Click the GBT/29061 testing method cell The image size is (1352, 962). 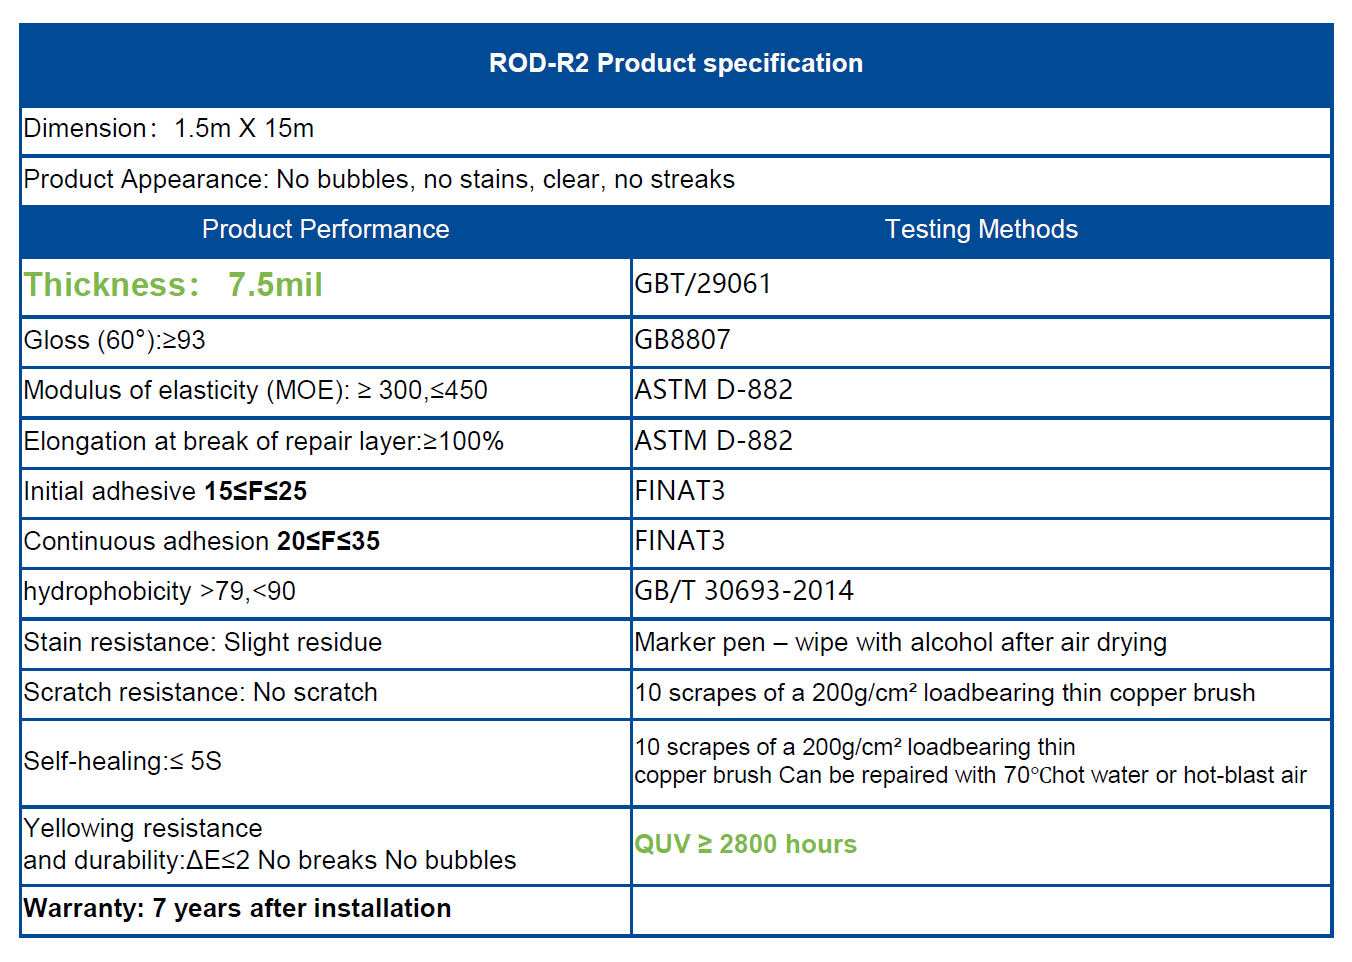click(703, 284)
